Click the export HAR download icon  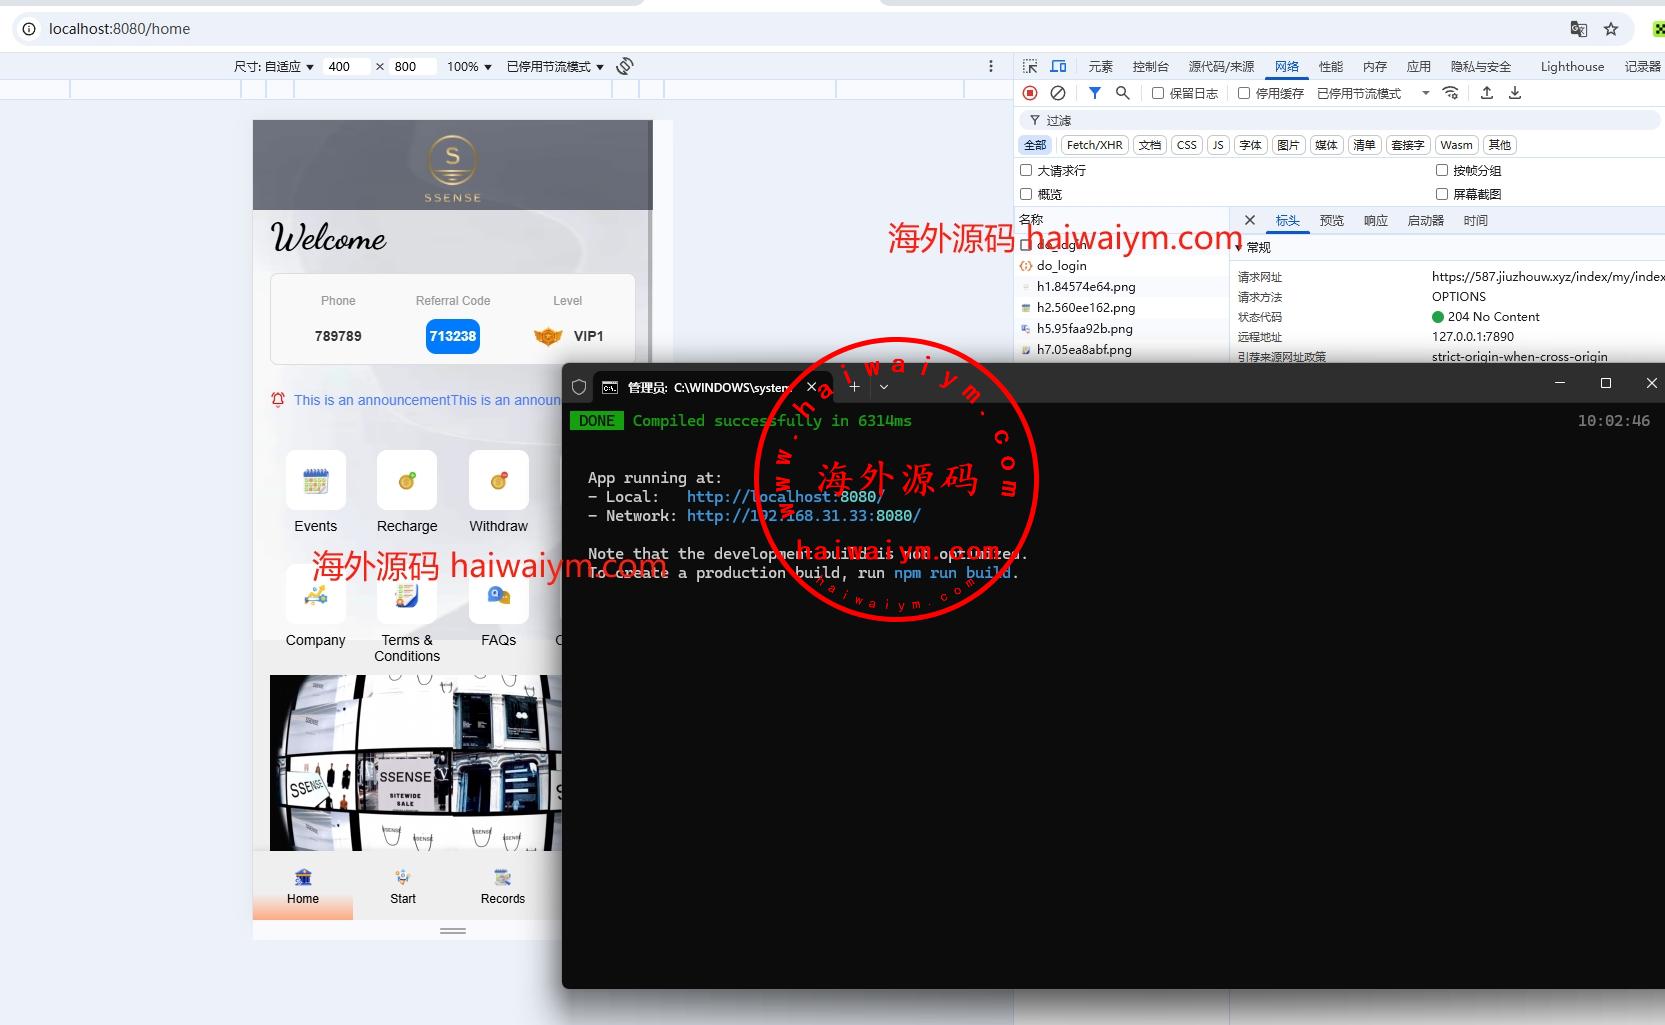(x=1515, y=93)
